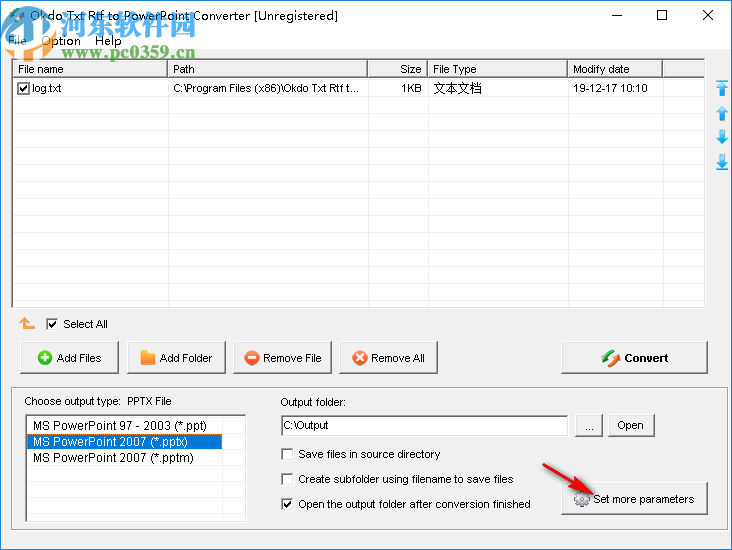Click the 文本文档 file type cell
Screen dimensions: 732x550
click(x=457, y=88)
